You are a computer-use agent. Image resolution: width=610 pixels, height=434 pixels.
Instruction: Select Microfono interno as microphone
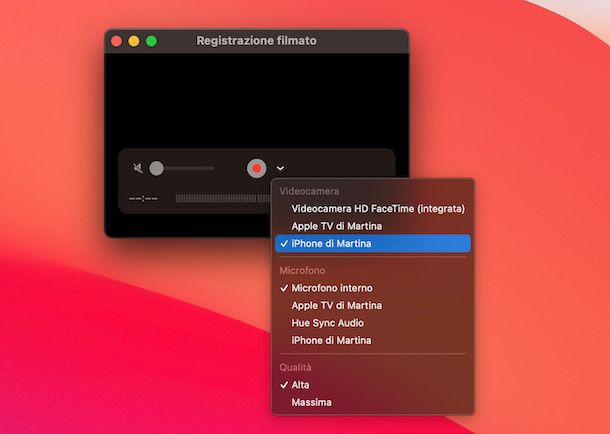(x=373, y=288)
